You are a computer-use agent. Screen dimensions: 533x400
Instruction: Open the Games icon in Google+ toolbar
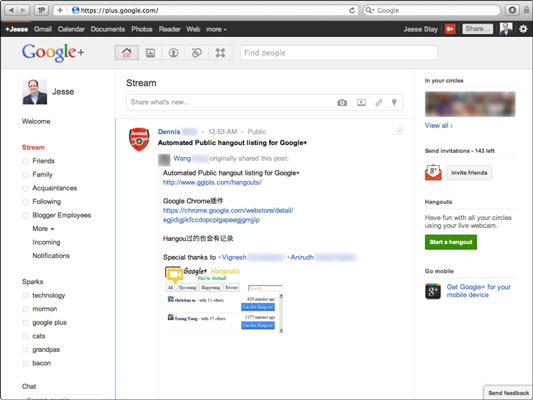[x=220, y=53]
